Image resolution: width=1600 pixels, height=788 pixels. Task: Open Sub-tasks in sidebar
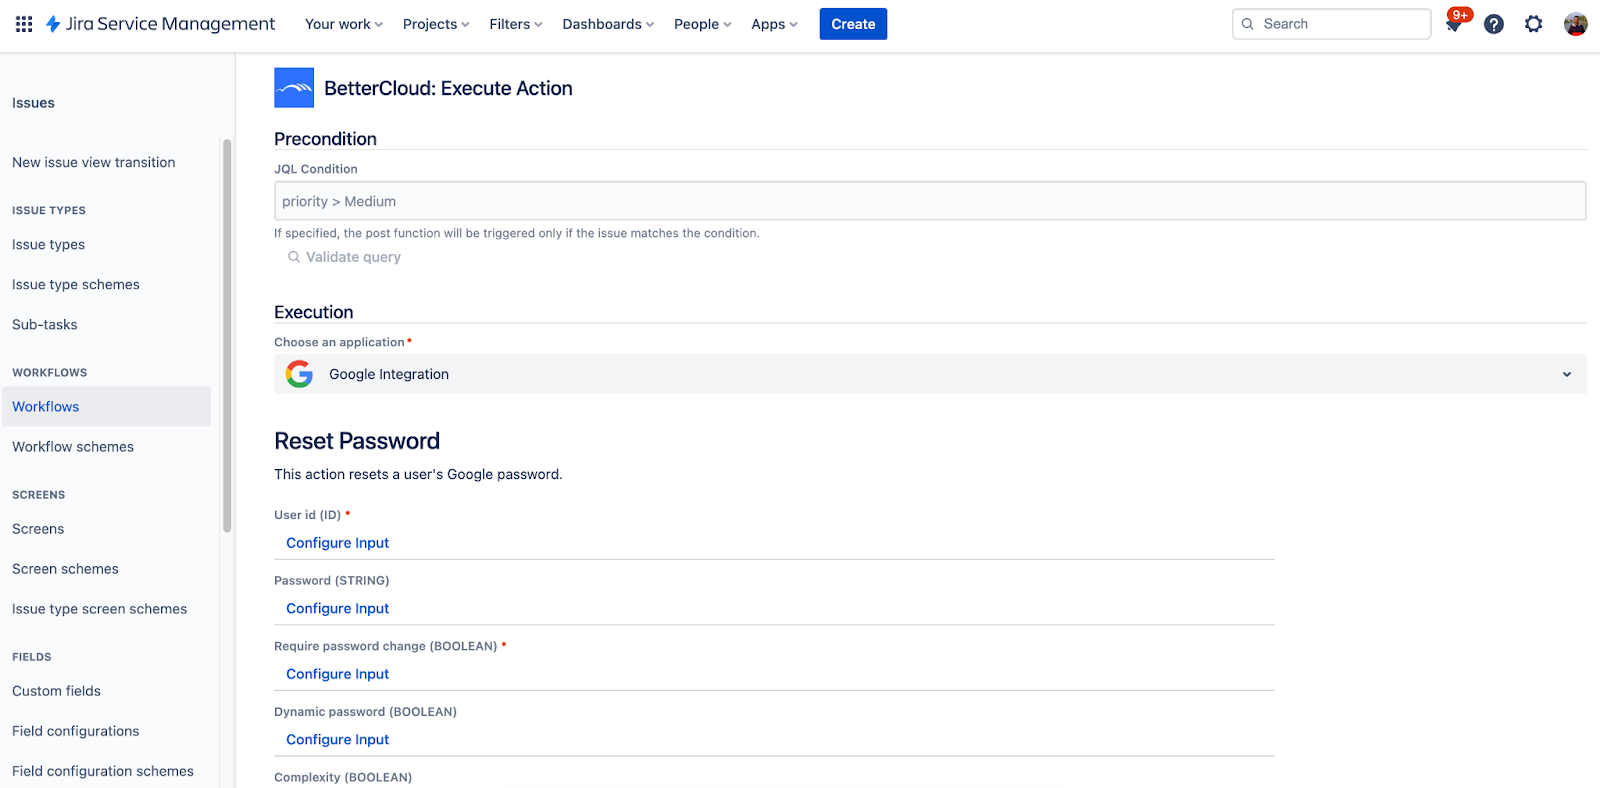(x=45, y=324)
